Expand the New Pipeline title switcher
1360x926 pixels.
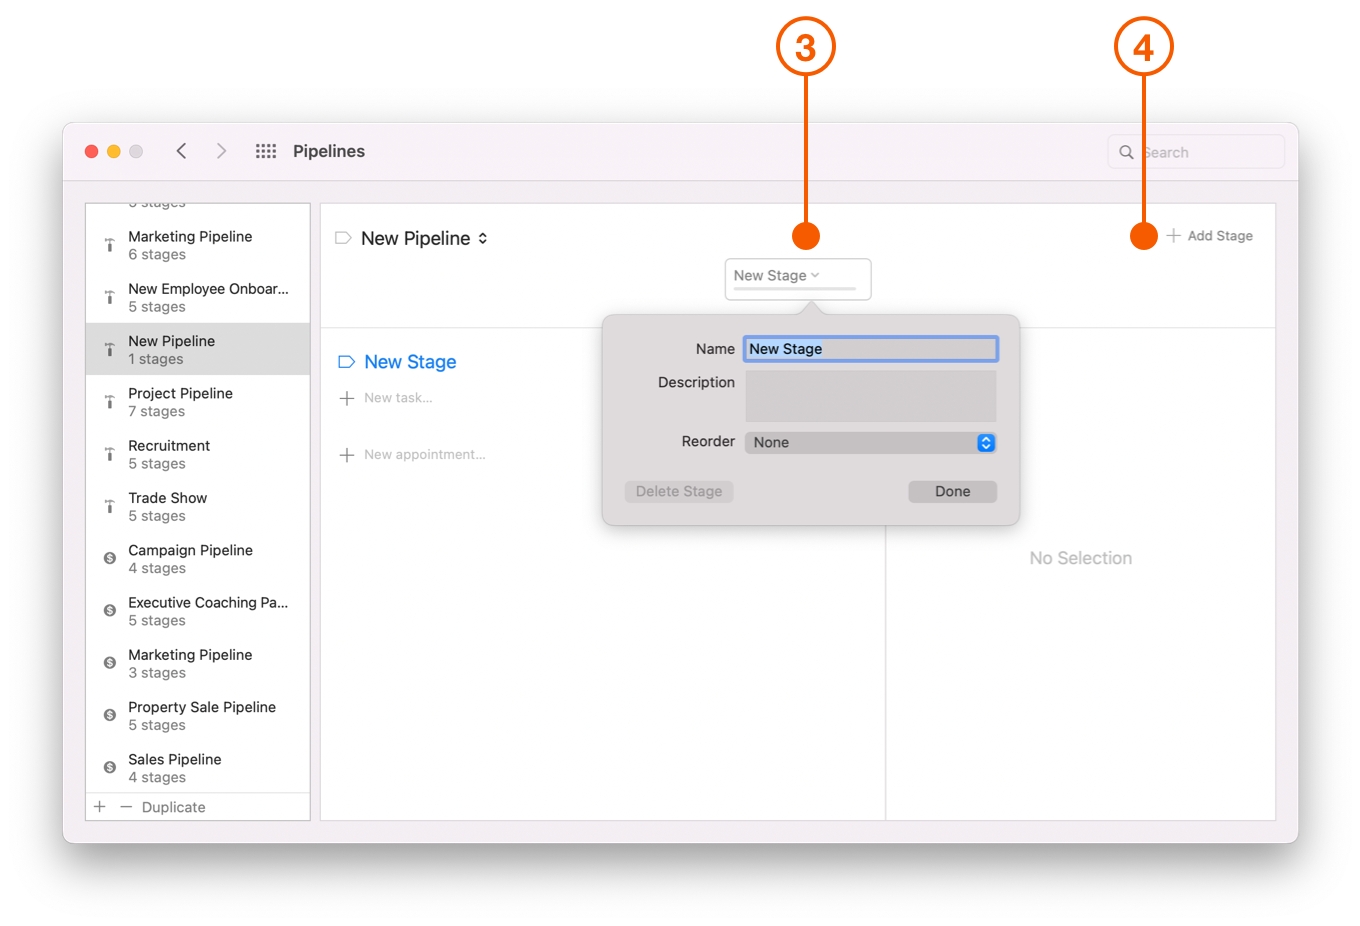[x=483, y=238]
